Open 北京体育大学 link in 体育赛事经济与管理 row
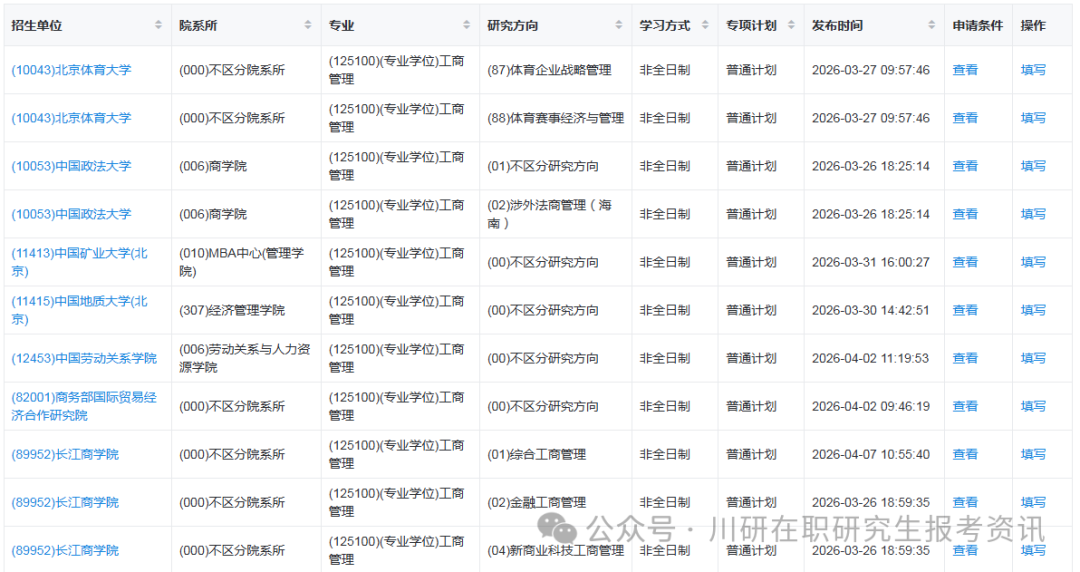This screenshot has height=572, width=1080. coord(71,118)
